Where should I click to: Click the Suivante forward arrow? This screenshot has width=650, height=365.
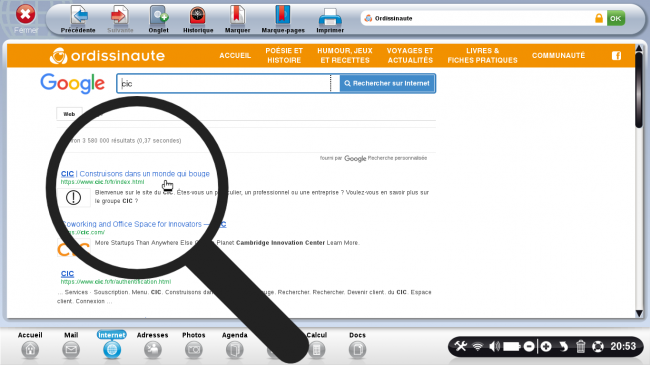click(120, 19)
